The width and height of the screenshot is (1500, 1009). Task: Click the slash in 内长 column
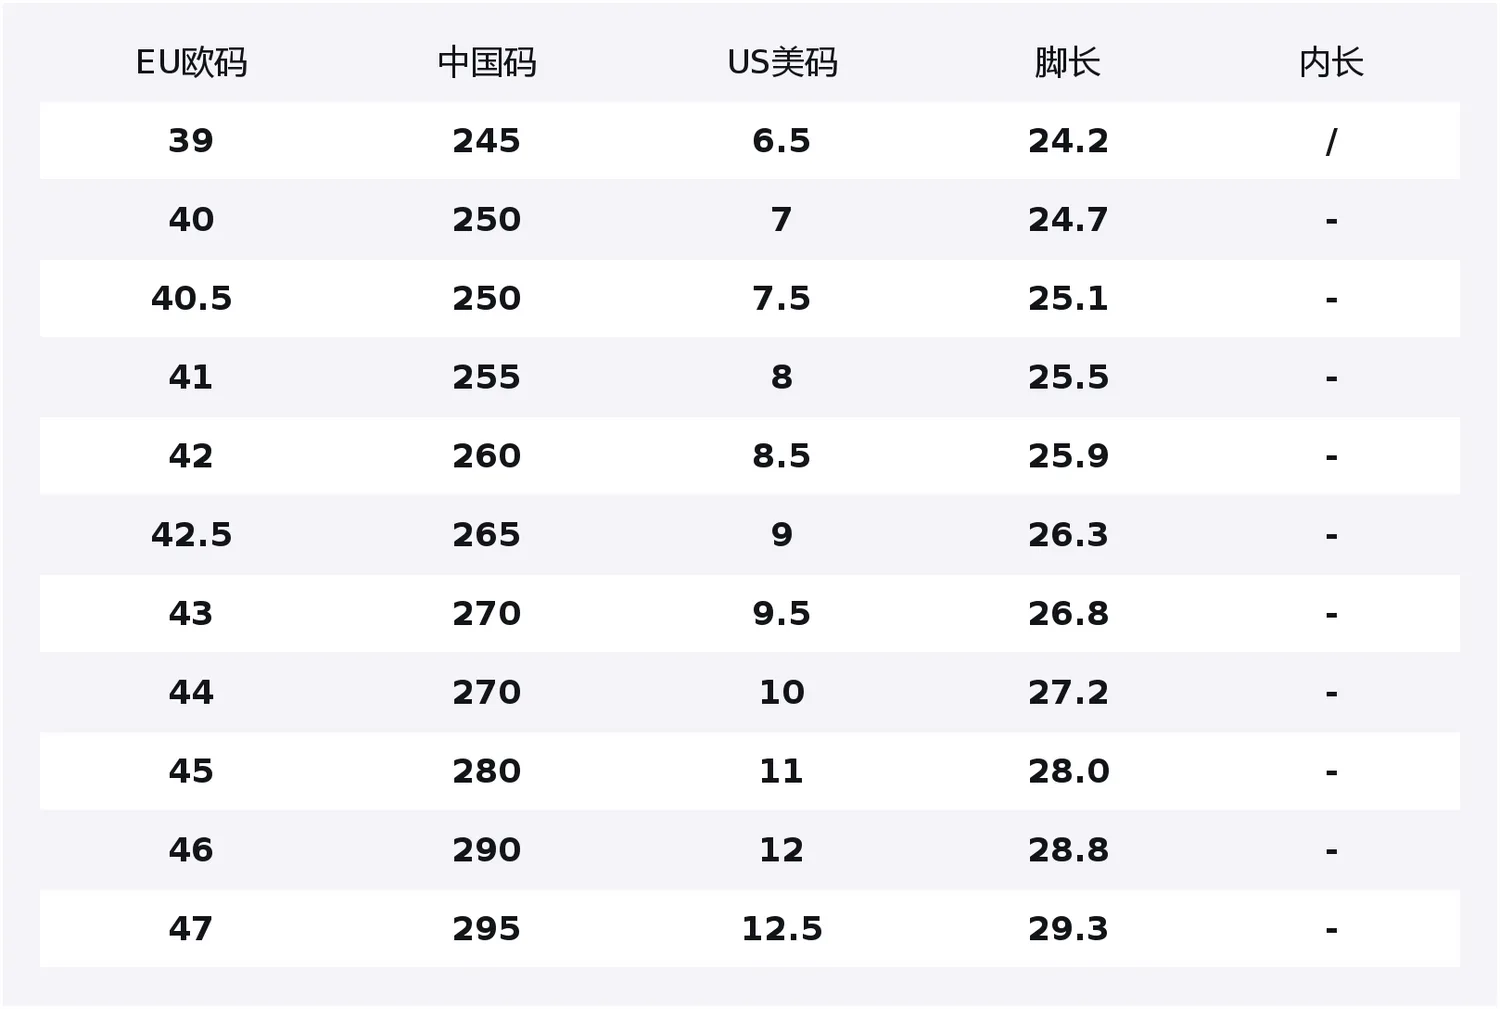(x=1331, y=142)
